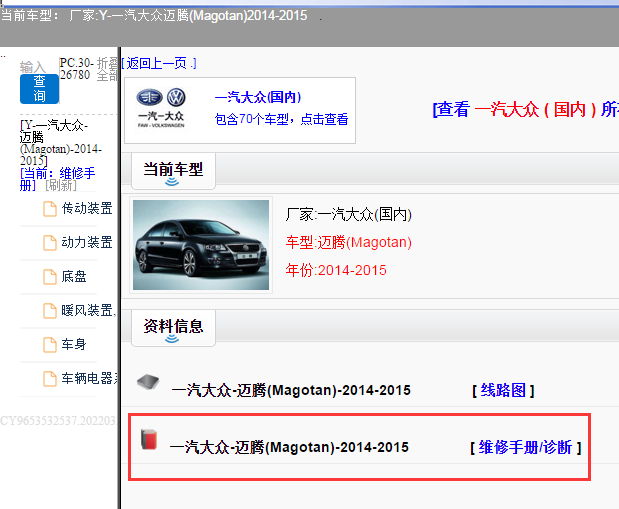Click 底盘 document icon in sidebar
619x509 pixels.
(50, 276)
